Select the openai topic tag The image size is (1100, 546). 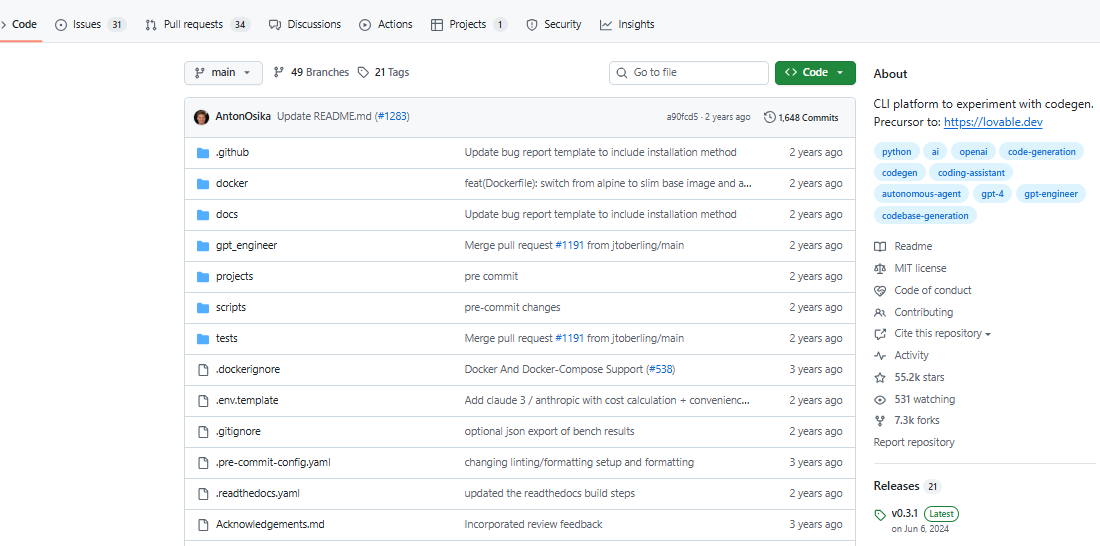click(x=973, y=152)
